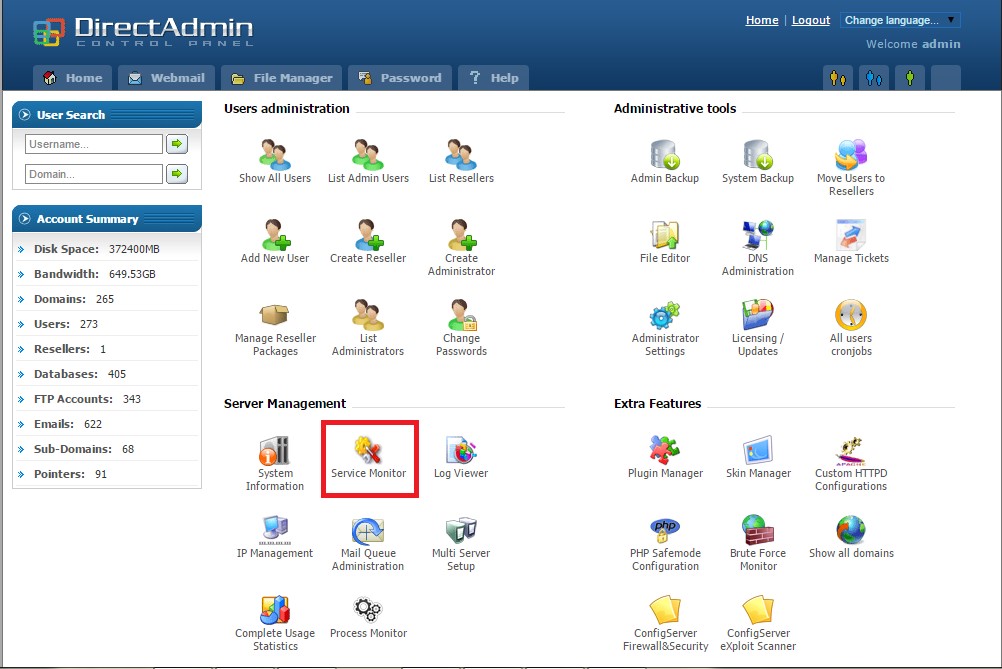The height and width of the screenshot is (669, 1002).
Task: Submit the username search arrow button
Action: coord(177,144)
